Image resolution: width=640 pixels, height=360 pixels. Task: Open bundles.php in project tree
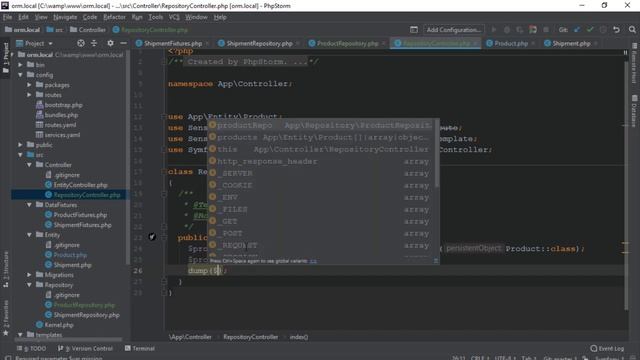[61, 115]
